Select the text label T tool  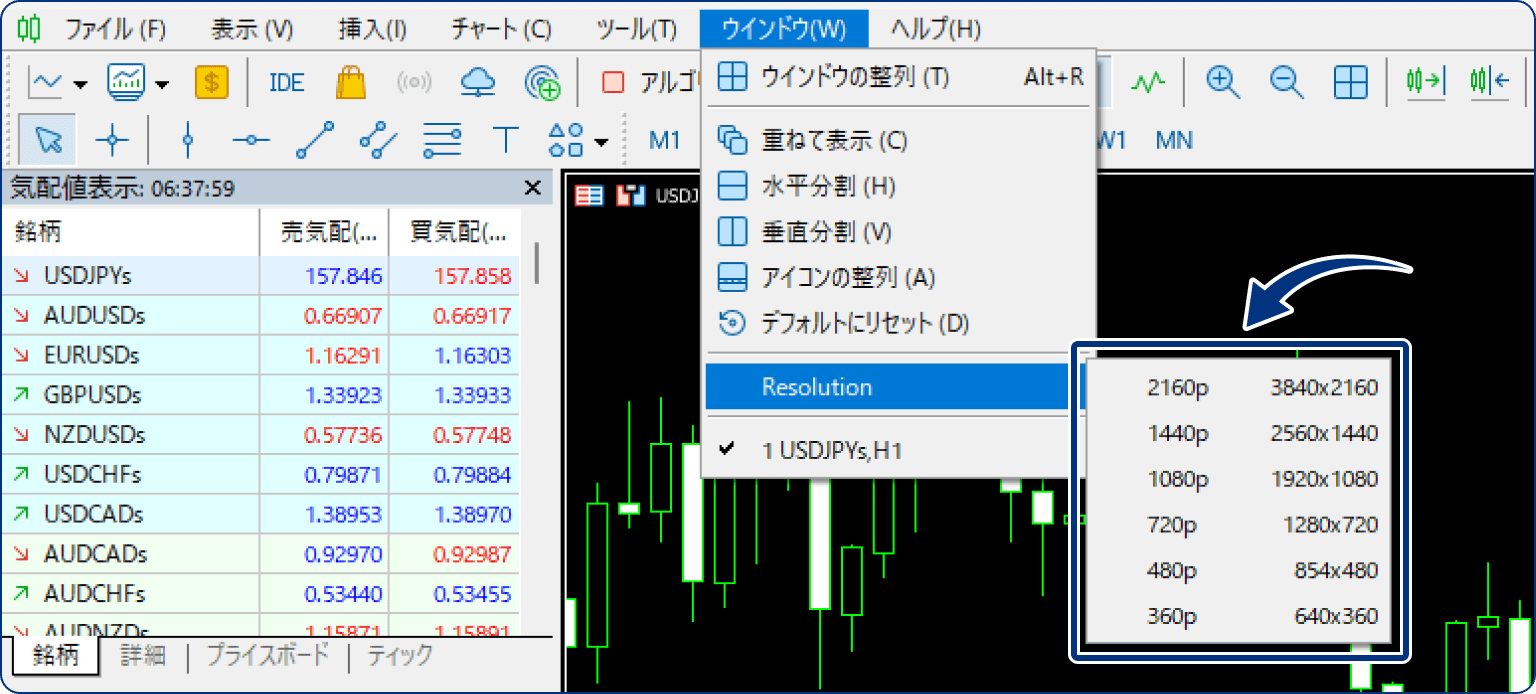point(506,140)
